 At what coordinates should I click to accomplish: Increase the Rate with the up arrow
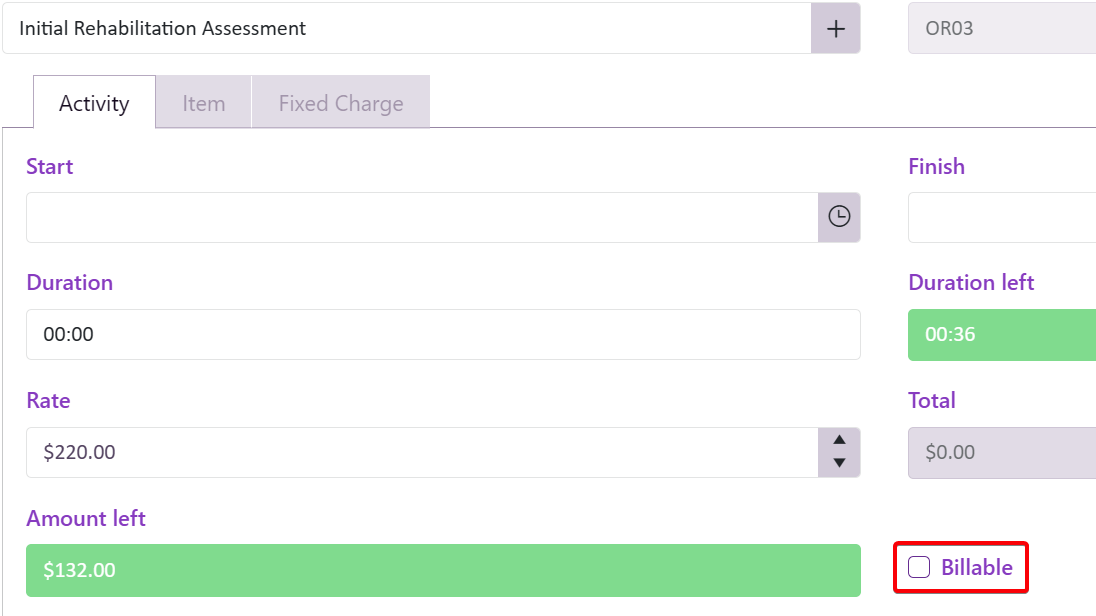pos(839,440)
